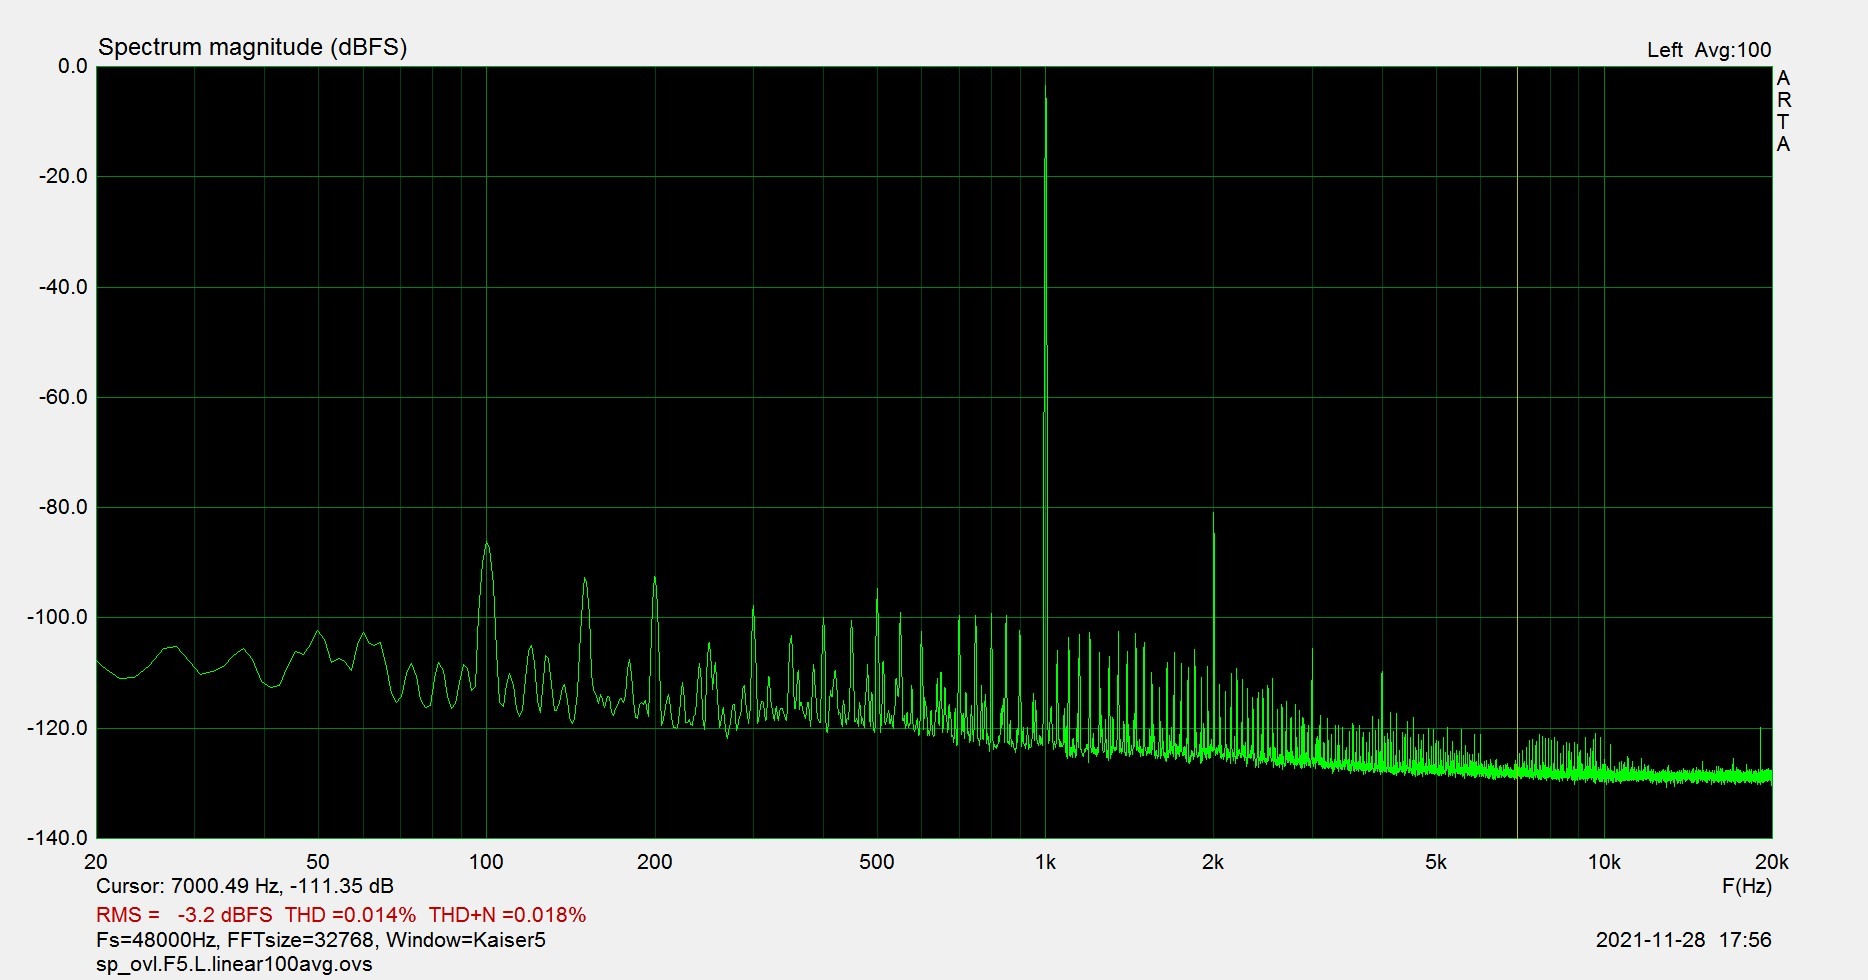Click the THD+N =0.018% reading
Image resolution: width=1868 pixels, height=980 pixels.
coord(507,915)
